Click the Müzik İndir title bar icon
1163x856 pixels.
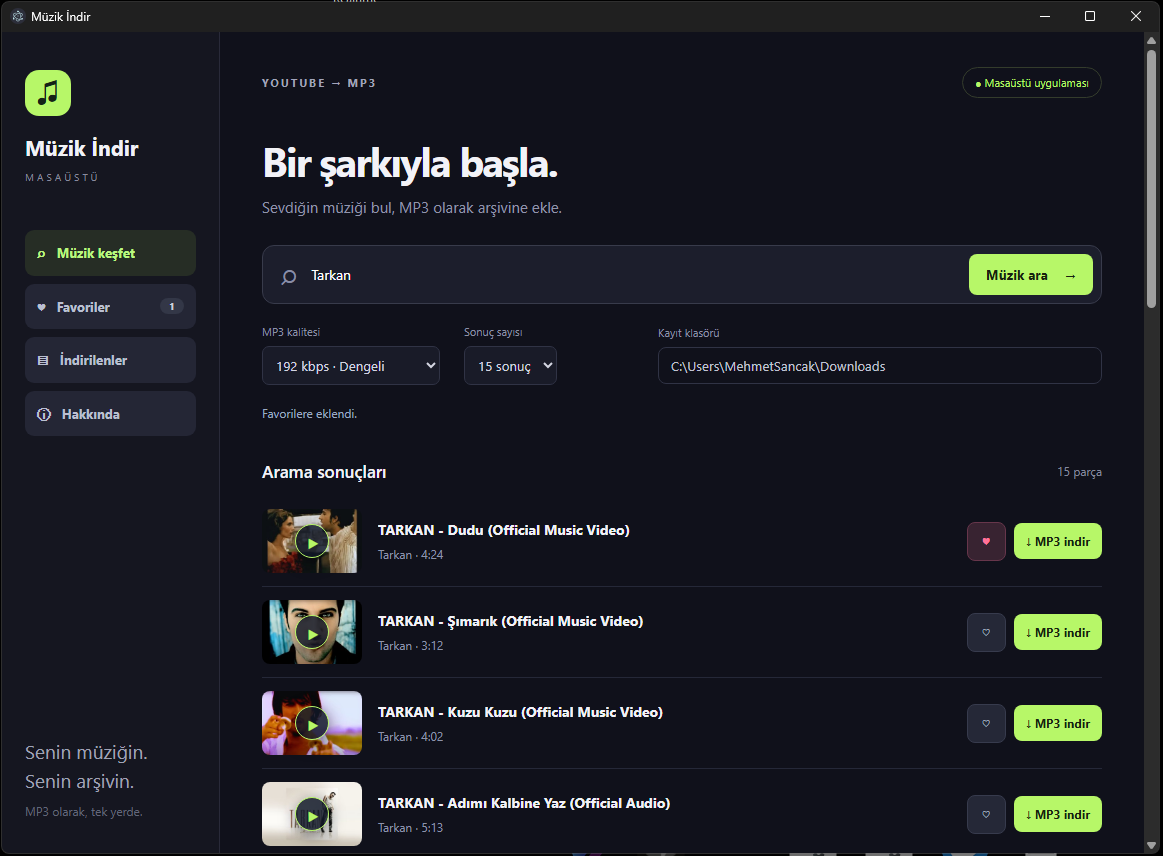point(18,16)
